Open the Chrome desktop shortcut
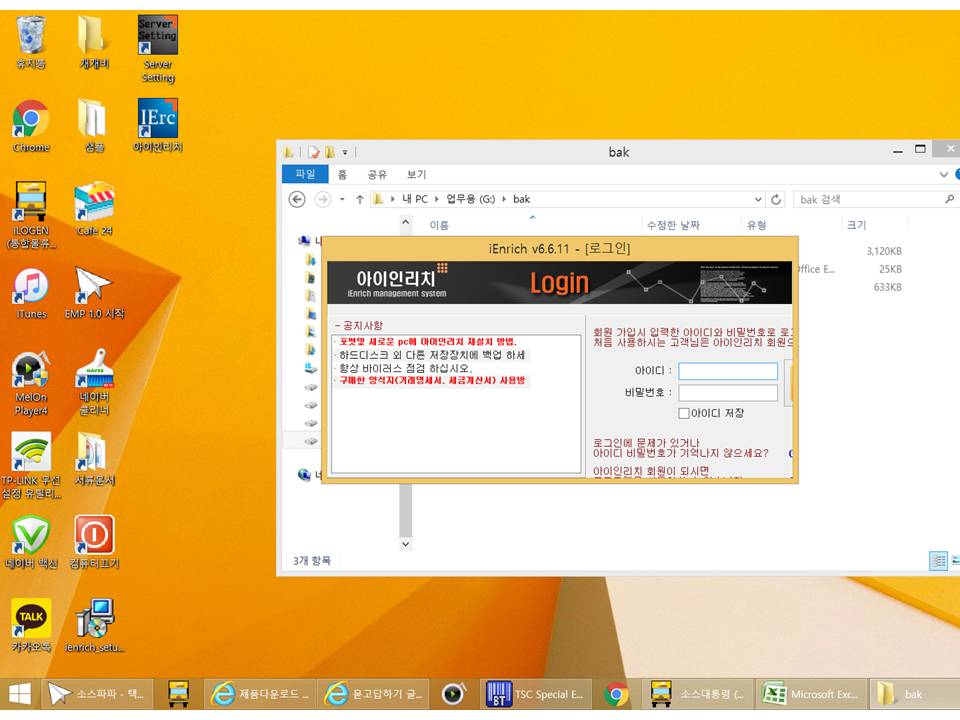 coord(31,120)
